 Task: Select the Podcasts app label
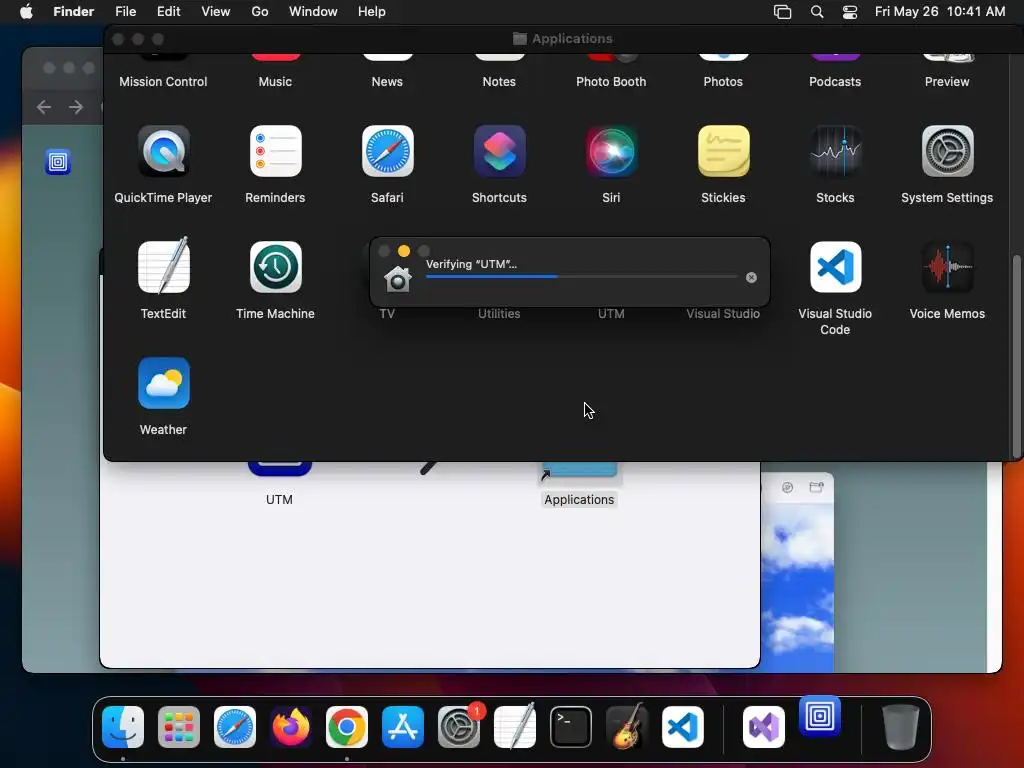(835, 82)
